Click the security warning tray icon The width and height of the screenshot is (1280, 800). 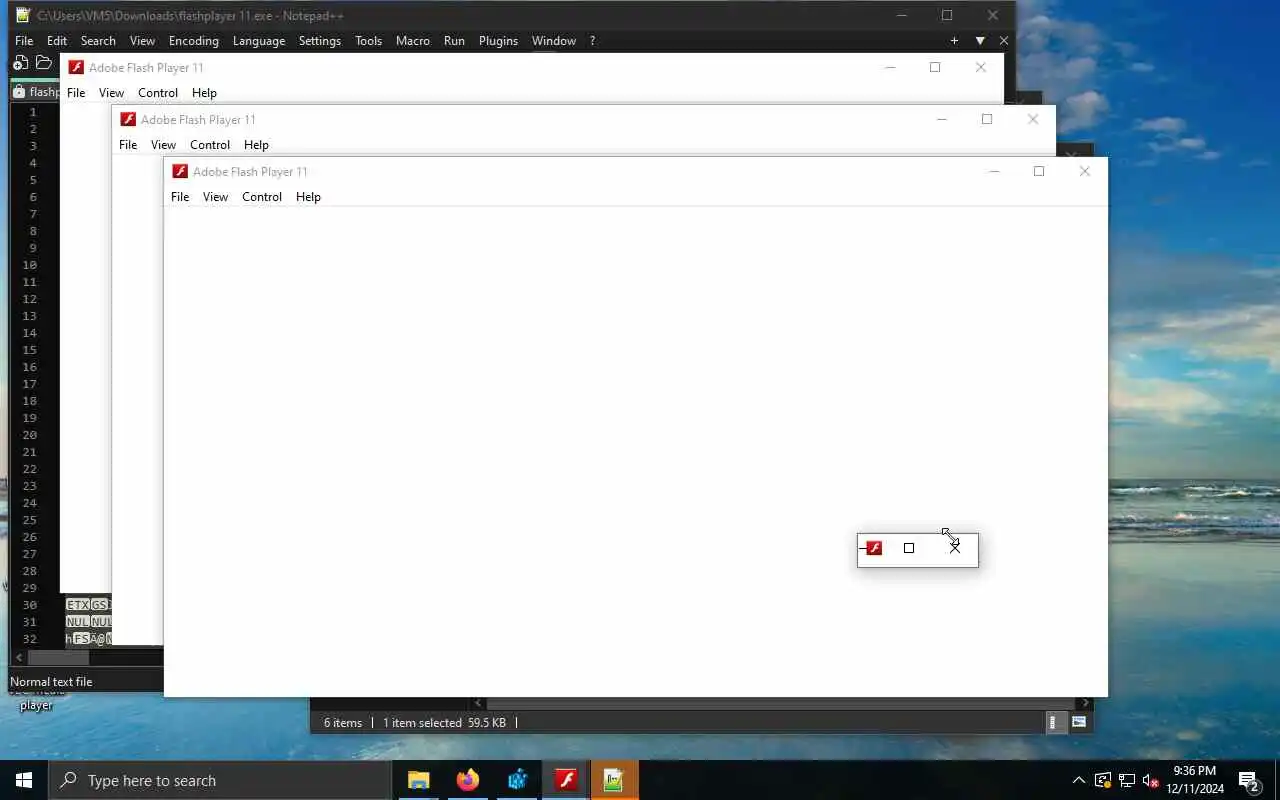coord(1103,780)
